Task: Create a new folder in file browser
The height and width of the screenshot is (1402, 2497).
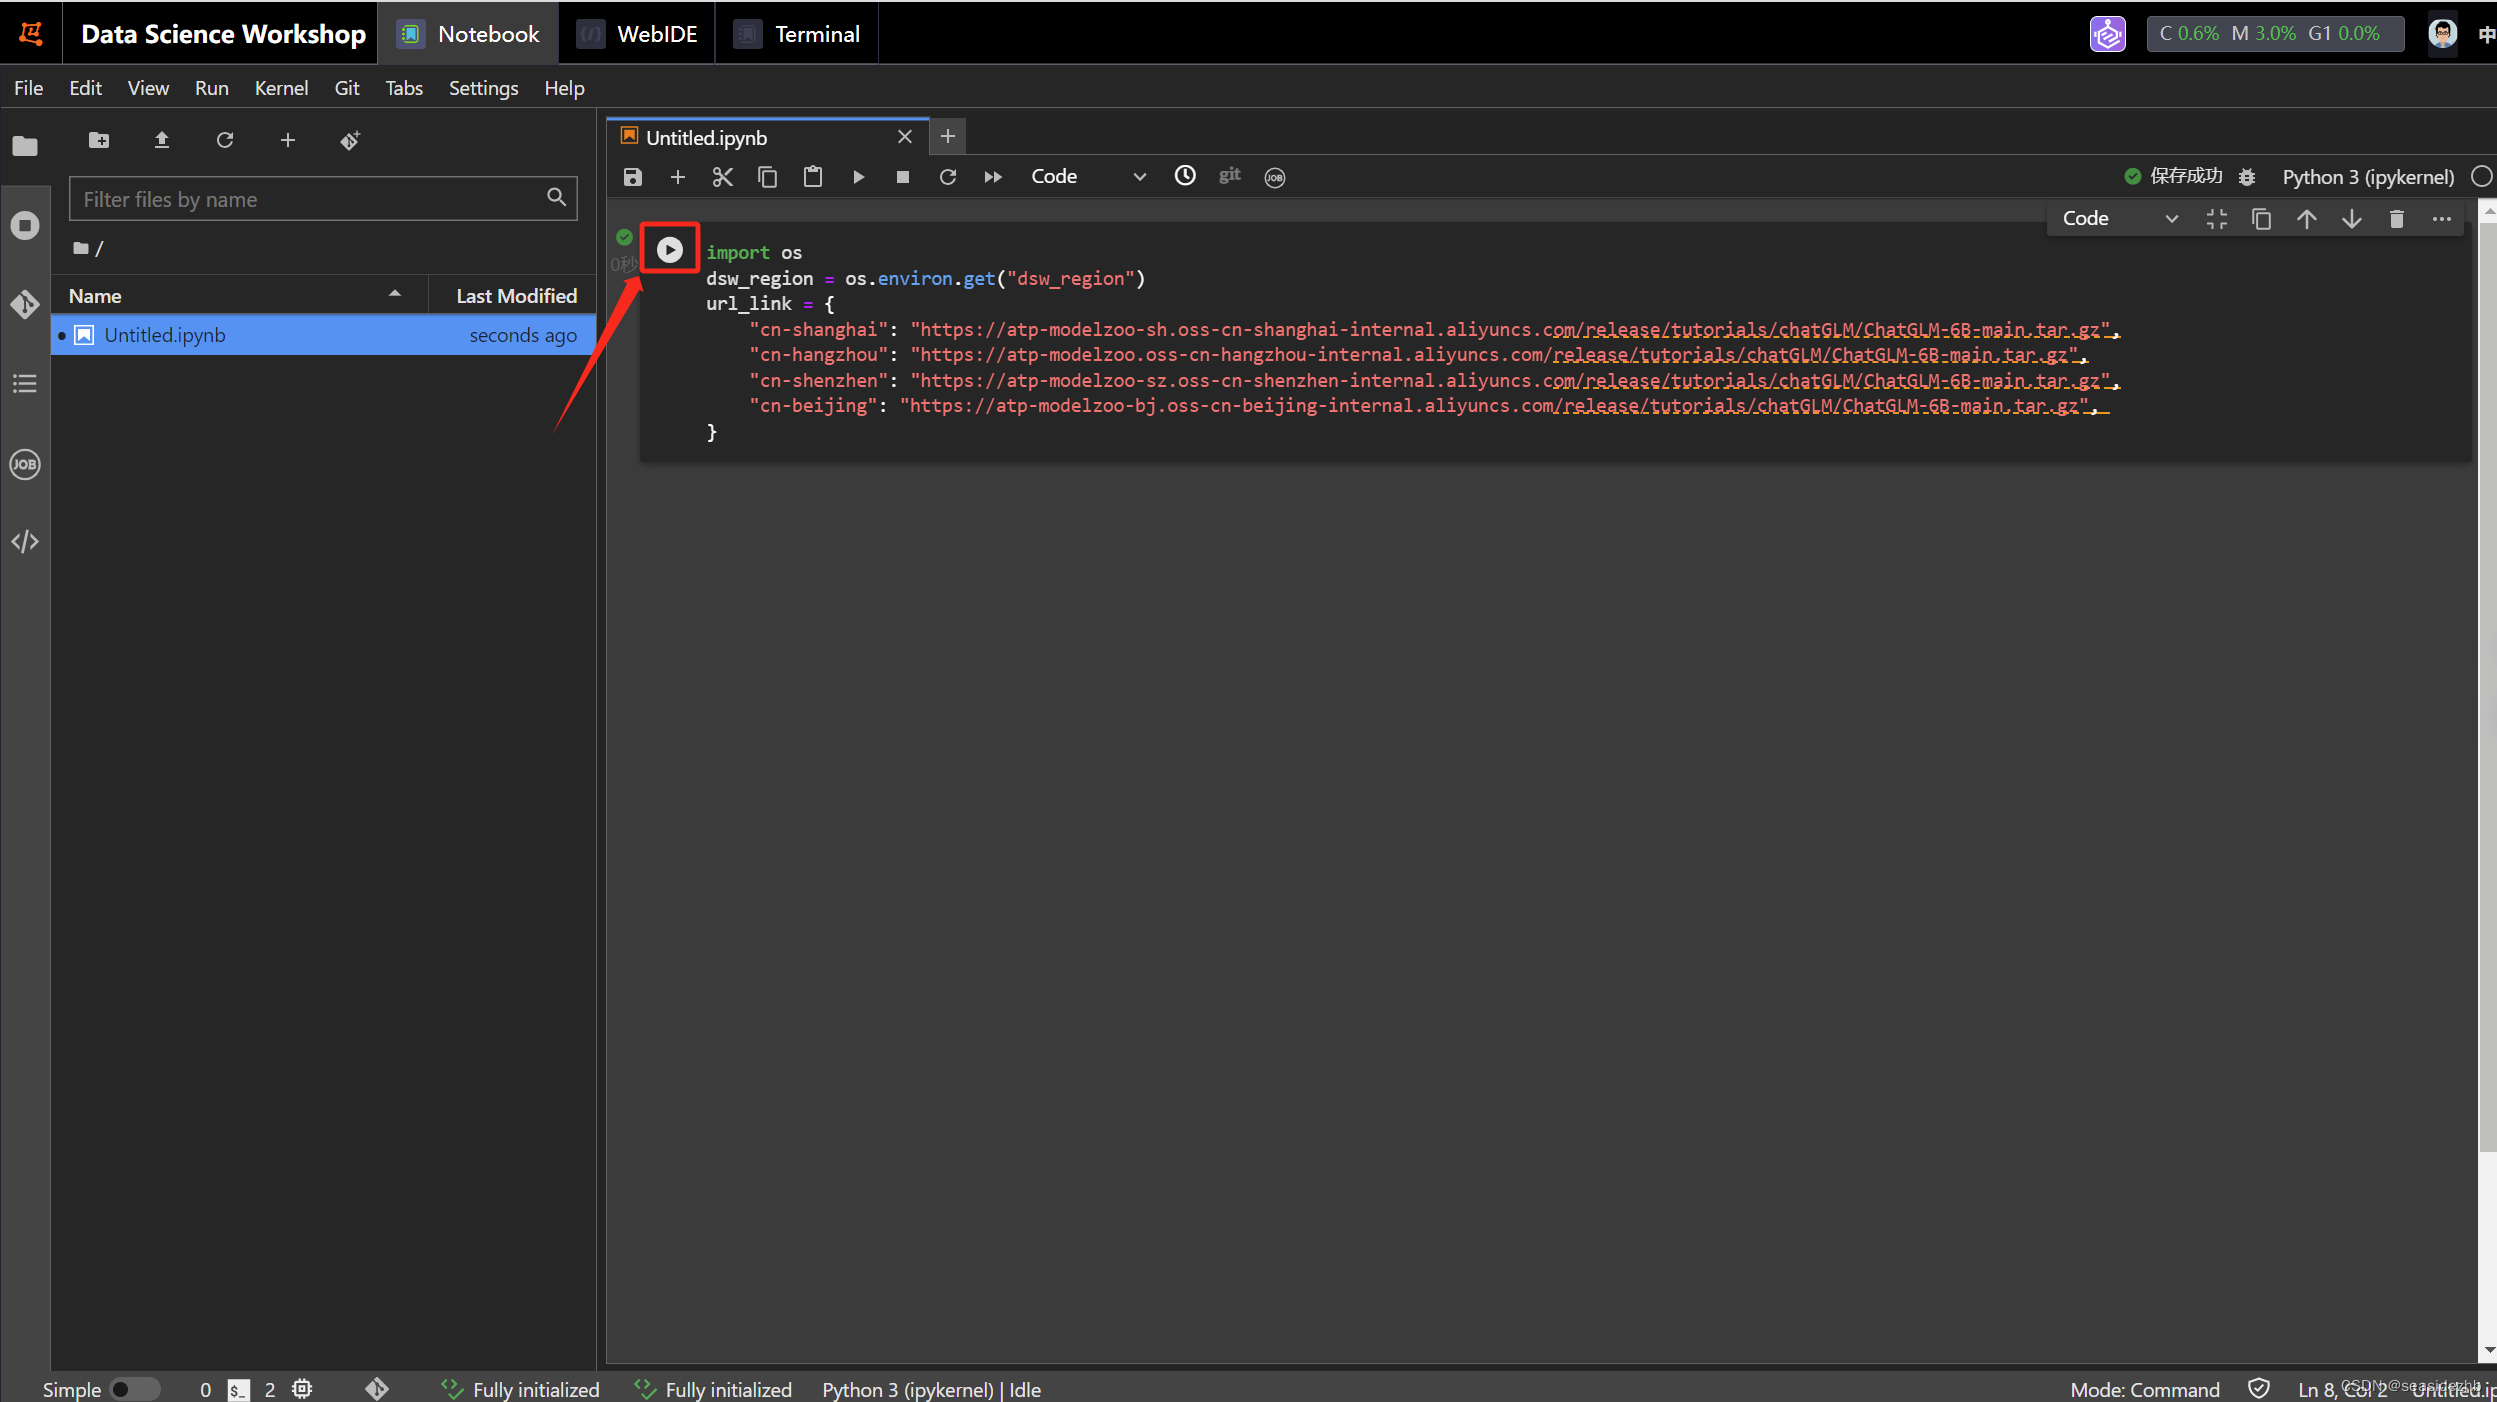Action: [x=99, y=140]
